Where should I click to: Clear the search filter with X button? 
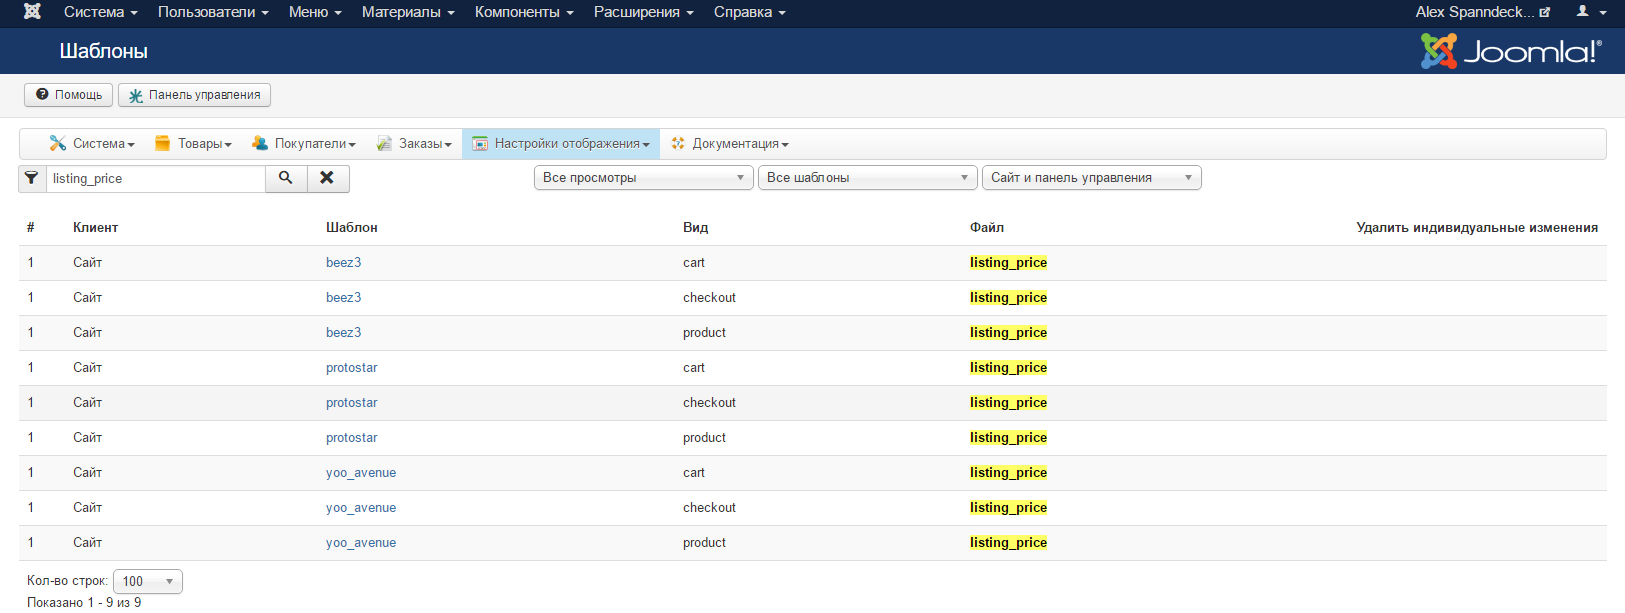point(327,178)
